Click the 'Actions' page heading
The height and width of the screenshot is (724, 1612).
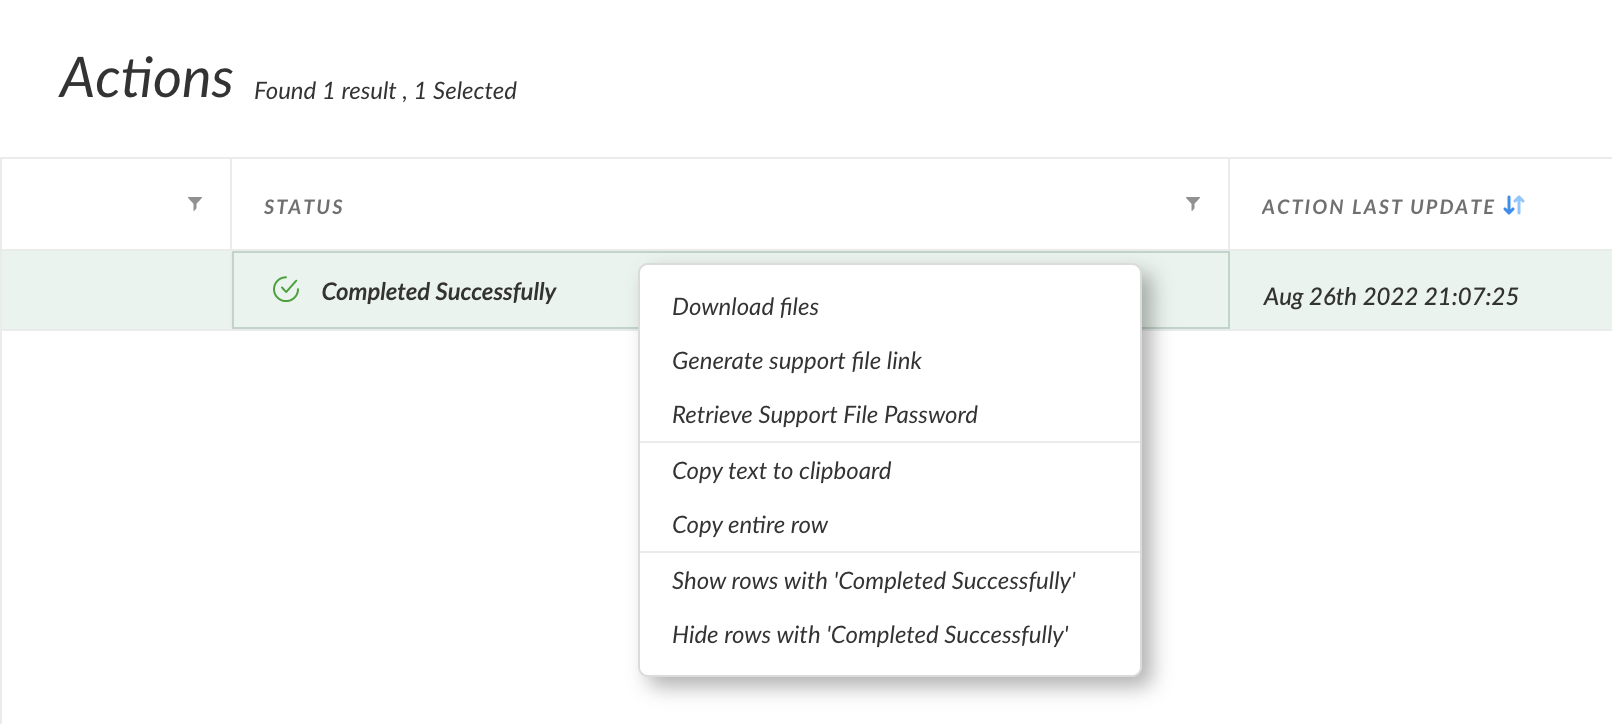pyautogui.click(x=146, y=78)
